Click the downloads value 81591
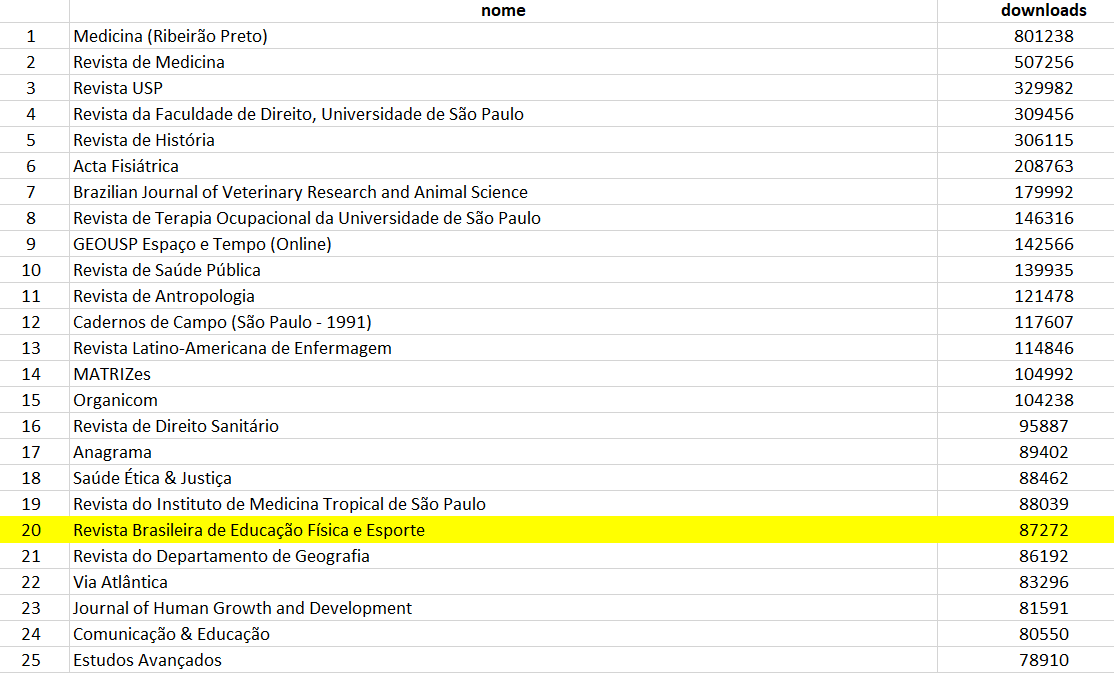The image size is (1114, 673). tap(1043, 608)
